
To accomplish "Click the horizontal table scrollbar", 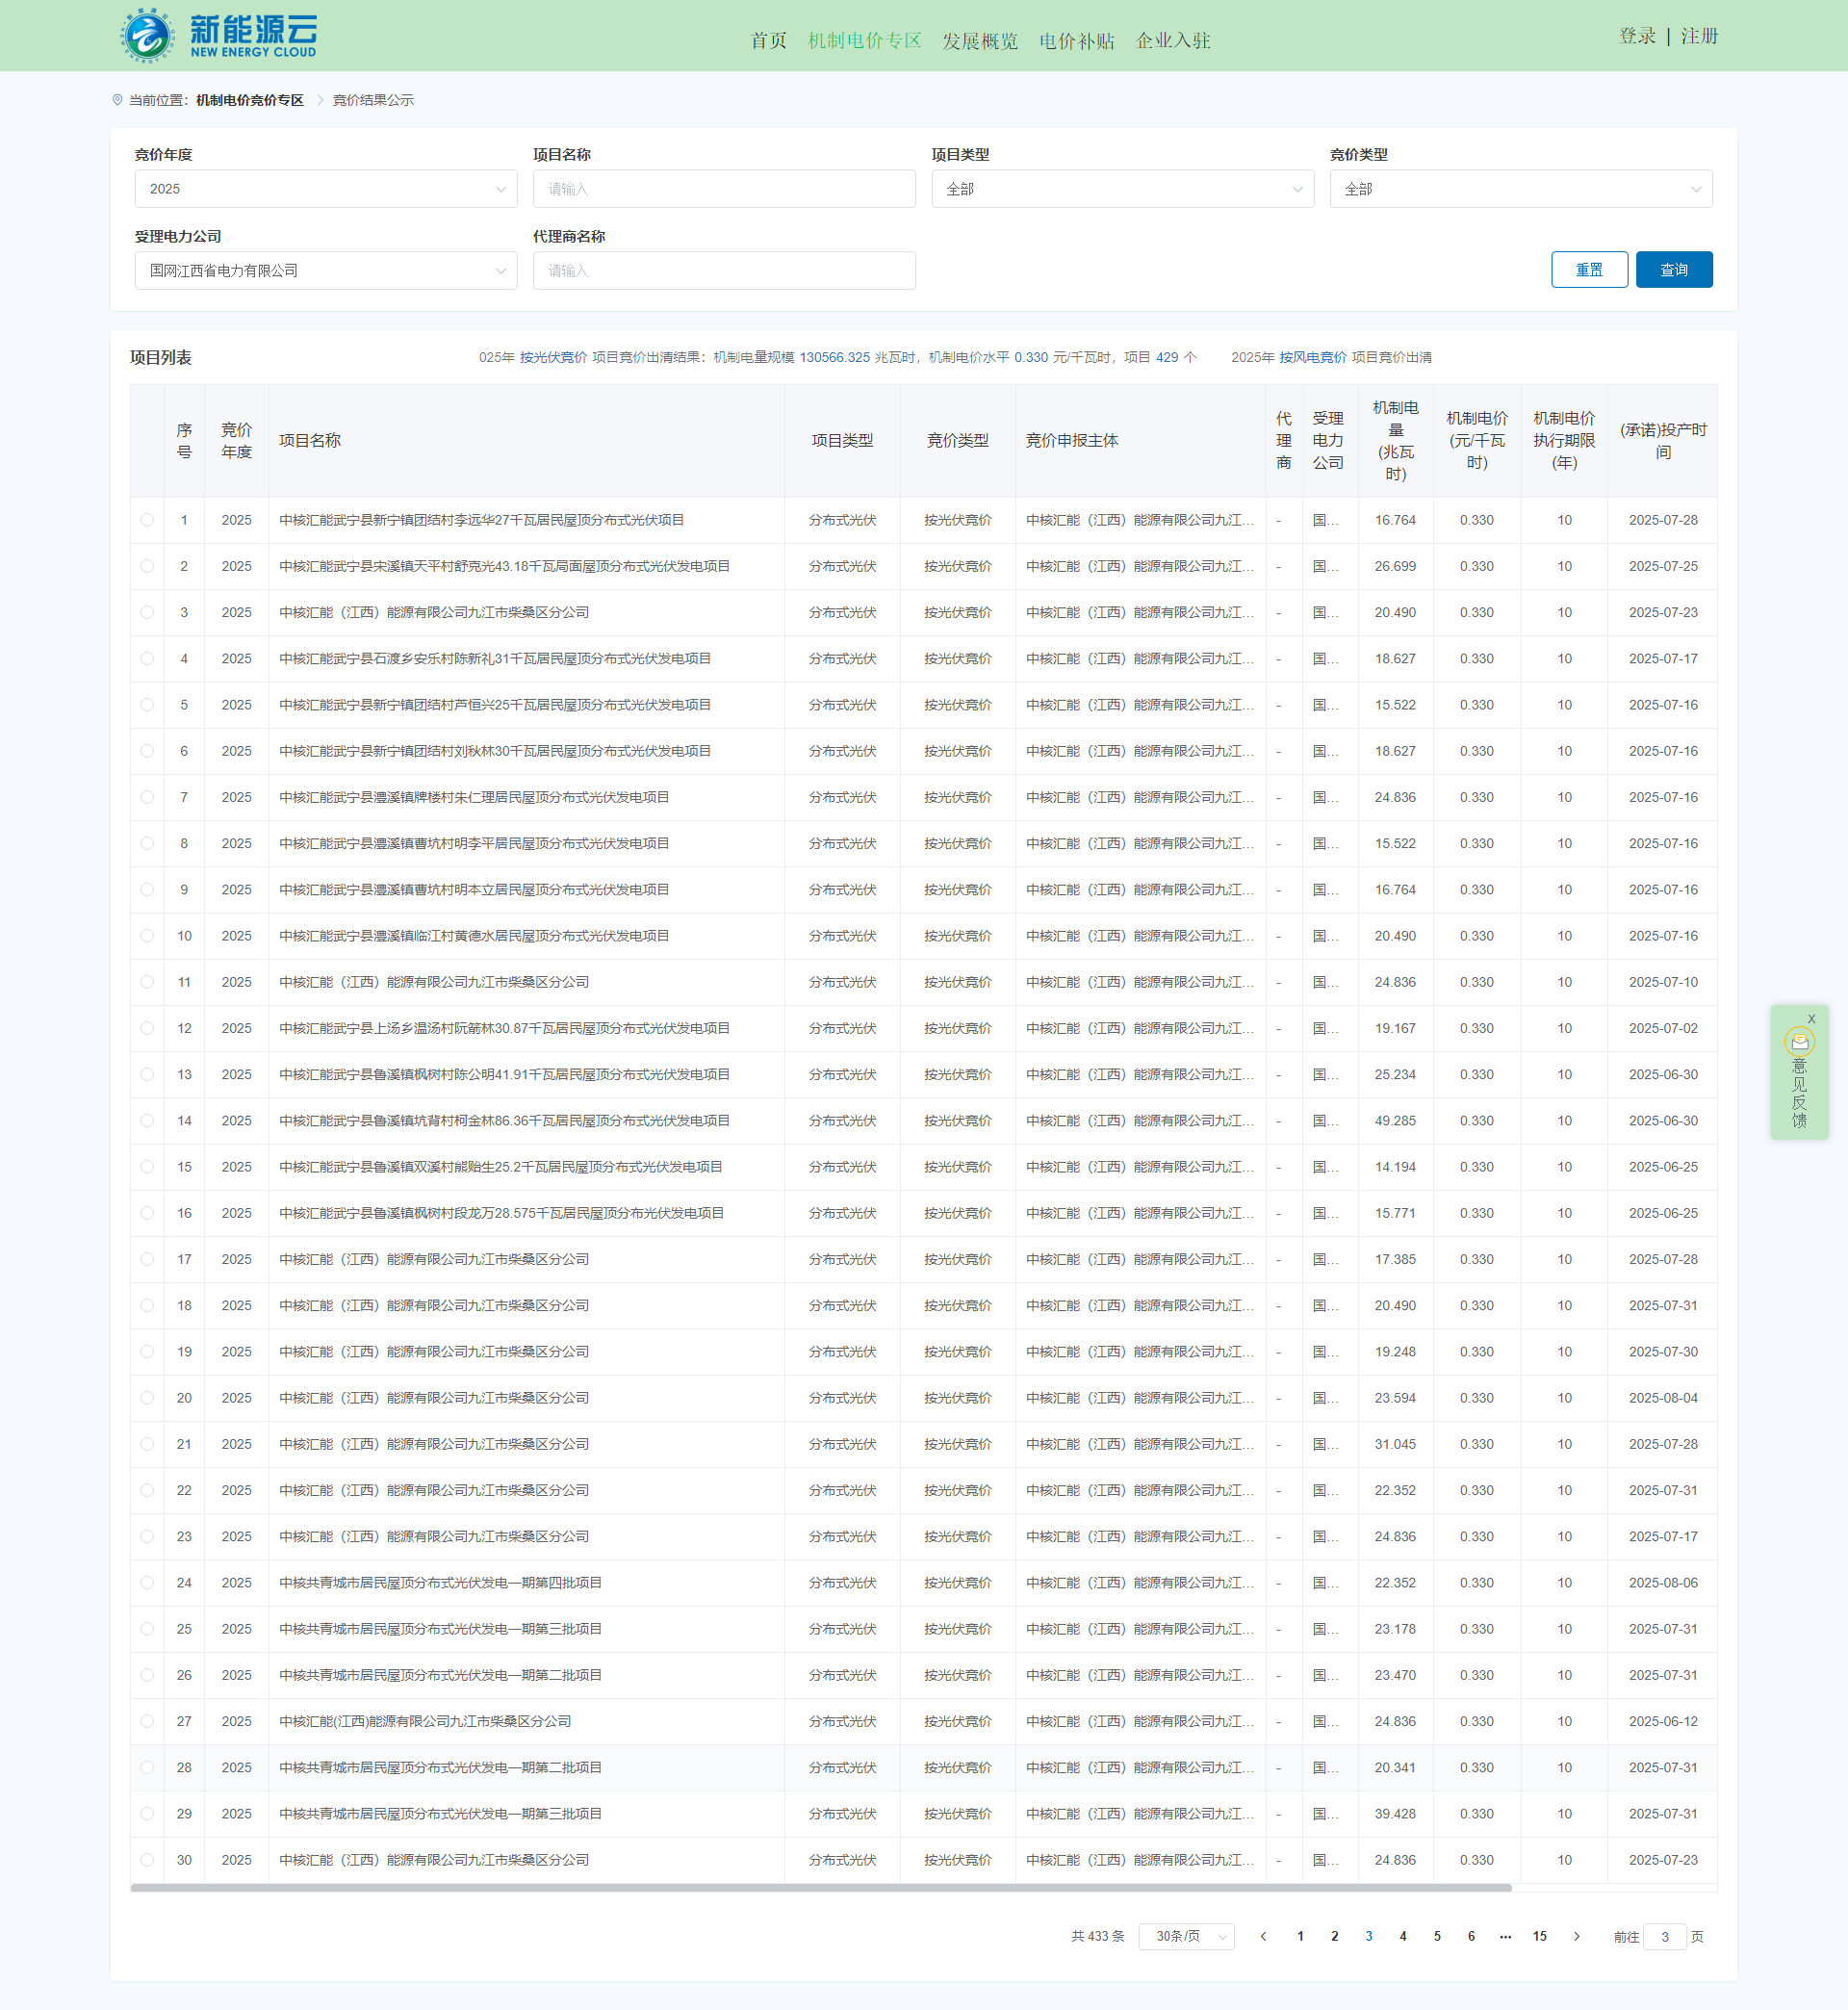I will [x=820, y=1888].
